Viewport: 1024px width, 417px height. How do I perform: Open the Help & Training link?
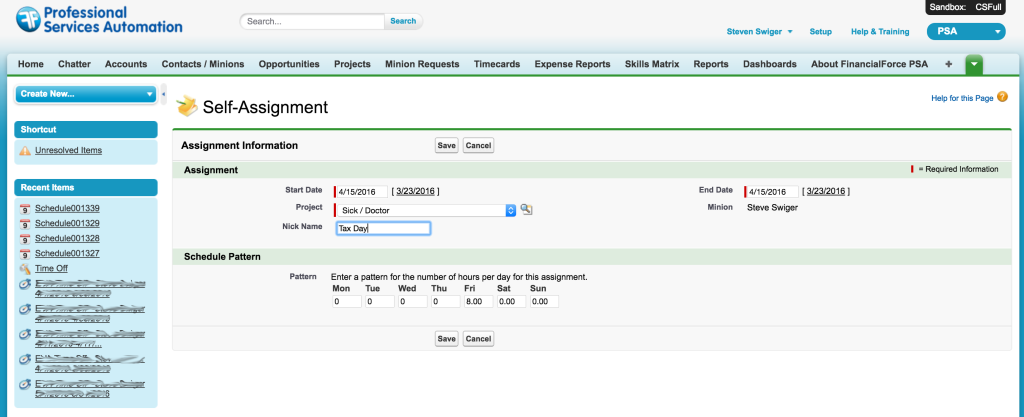pyautogui.click(x=880, y=31)
